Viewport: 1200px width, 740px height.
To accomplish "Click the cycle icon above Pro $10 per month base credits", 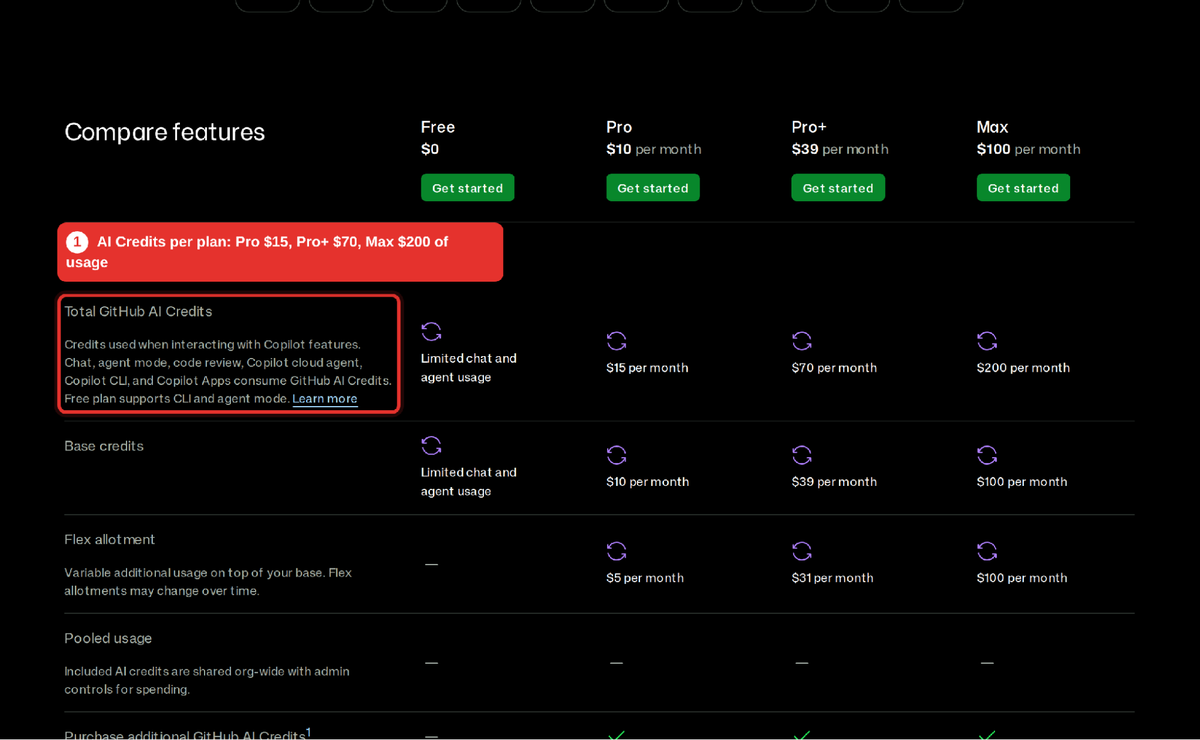I will click(617, 455).
